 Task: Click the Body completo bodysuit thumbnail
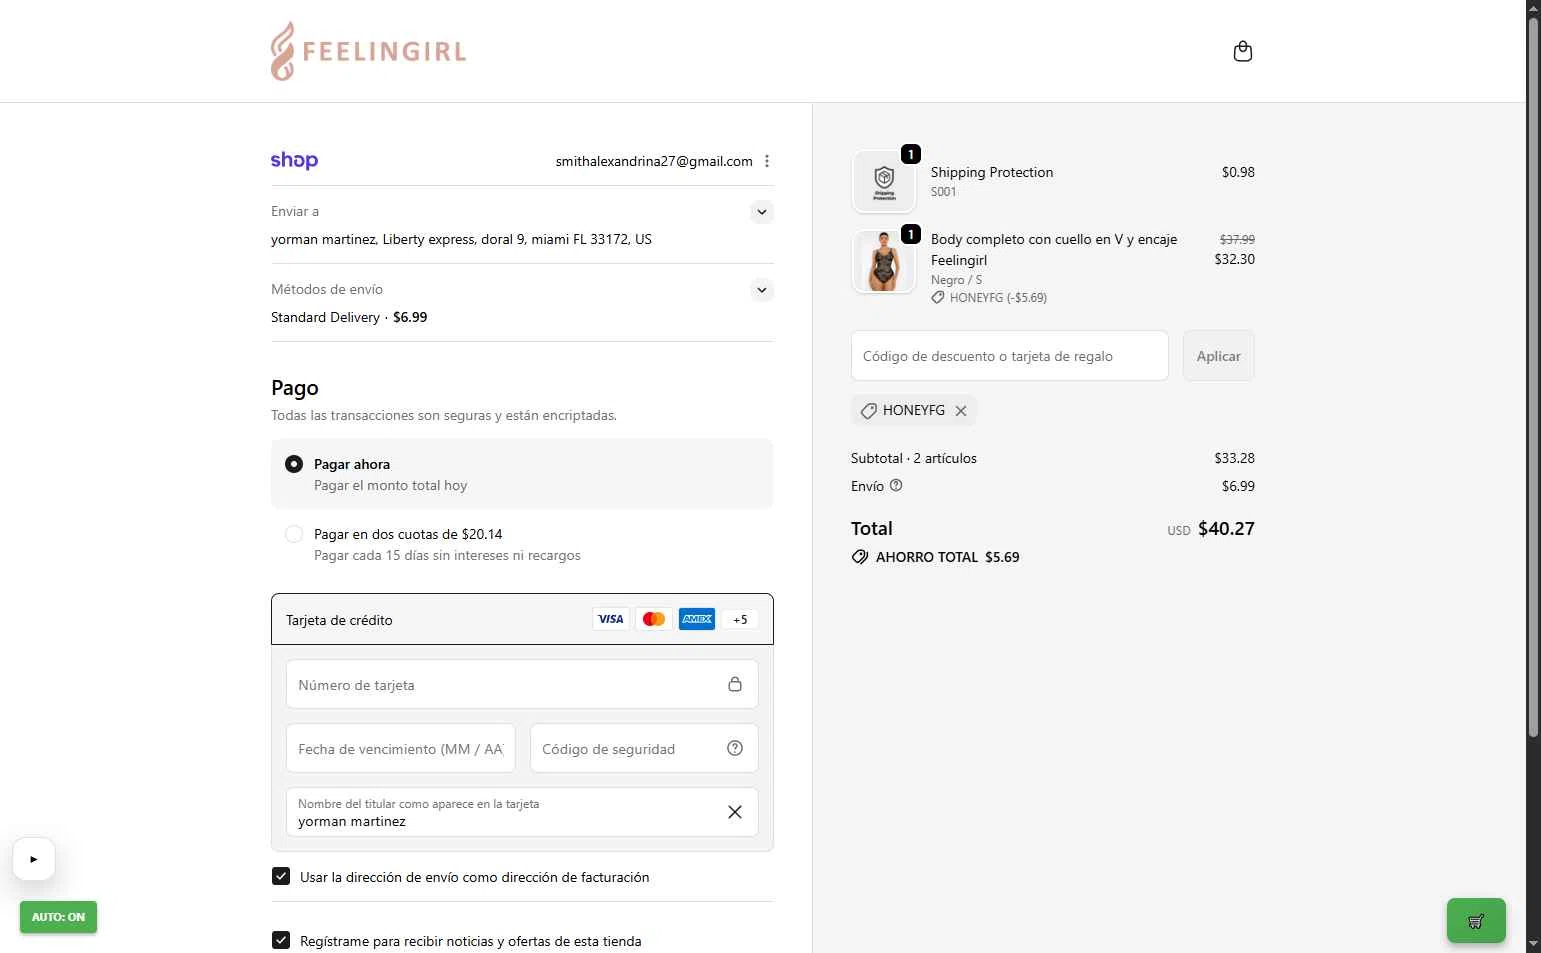[x=884, y=261]
